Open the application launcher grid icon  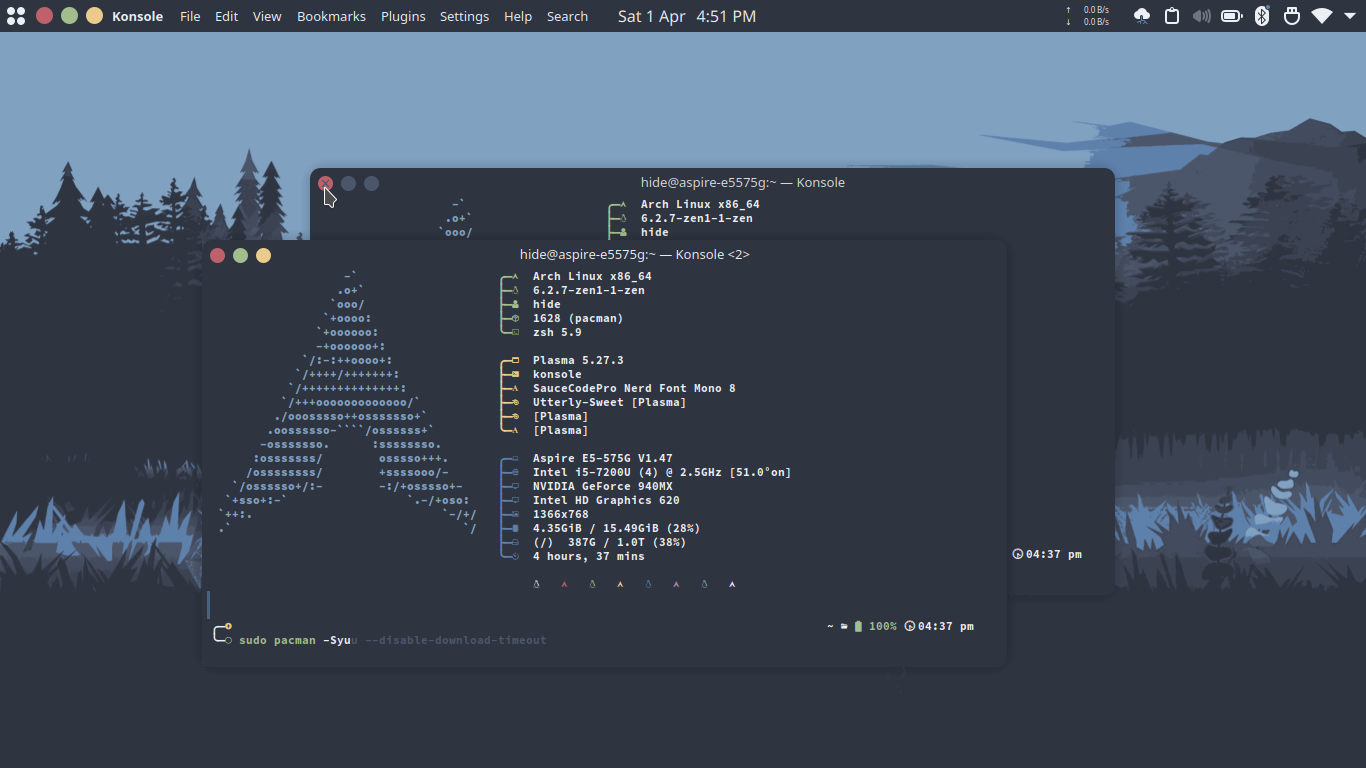click(16, 16)
